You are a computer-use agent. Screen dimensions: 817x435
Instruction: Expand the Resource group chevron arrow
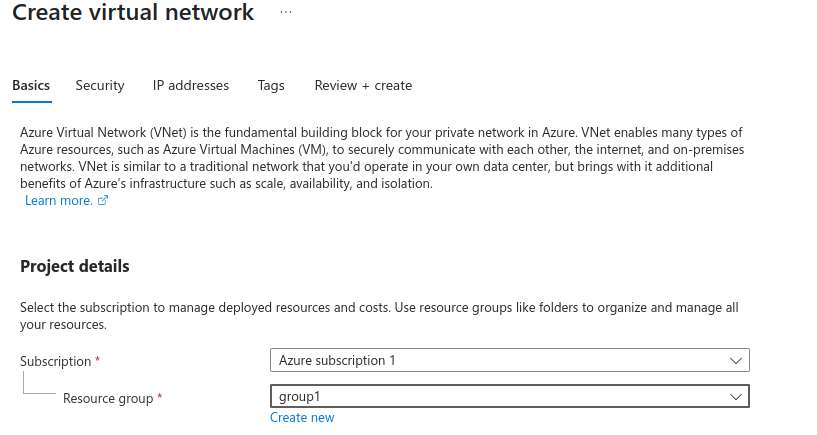736,396
